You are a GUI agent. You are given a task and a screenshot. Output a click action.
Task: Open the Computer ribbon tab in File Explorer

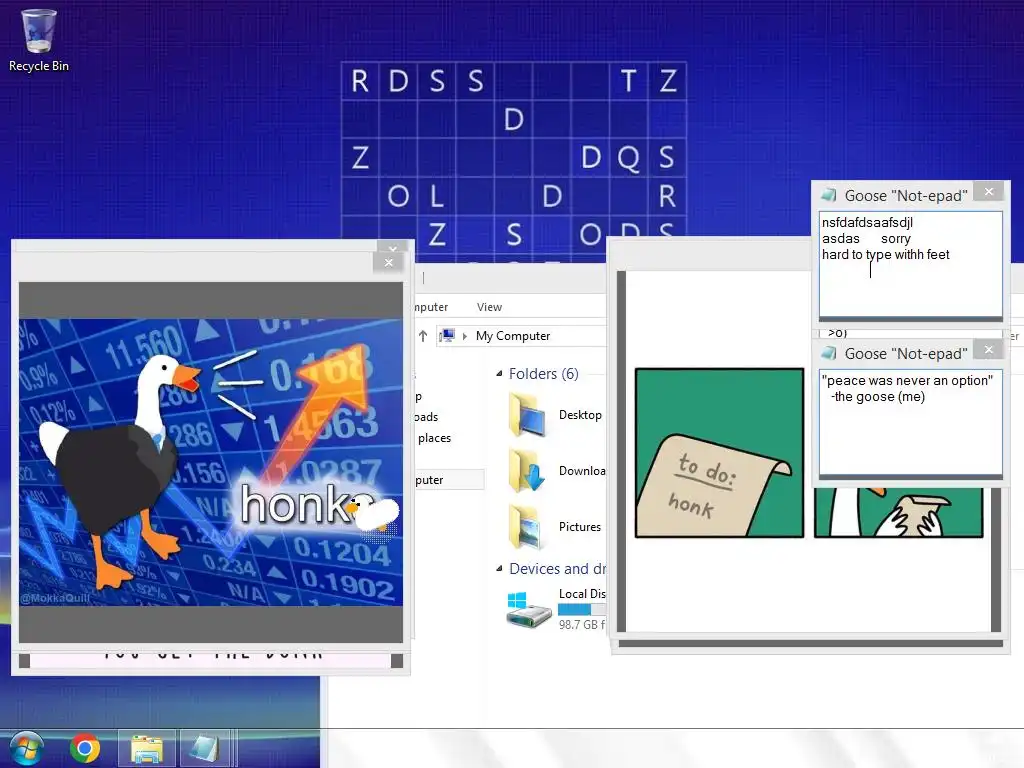point(431,307)
